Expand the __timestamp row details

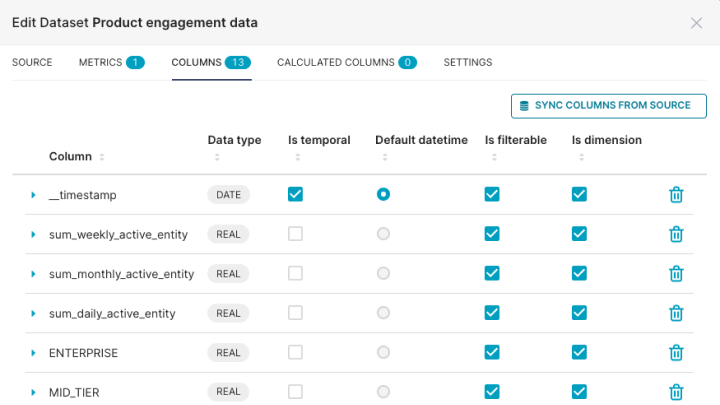pyautogui.click(x=33, y=195)
